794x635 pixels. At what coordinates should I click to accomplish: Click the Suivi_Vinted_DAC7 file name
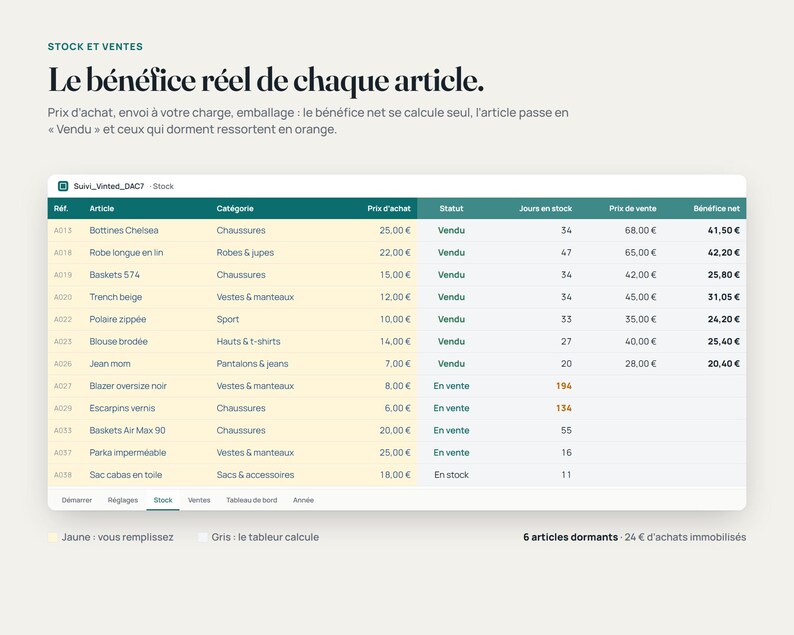(109, 186)
